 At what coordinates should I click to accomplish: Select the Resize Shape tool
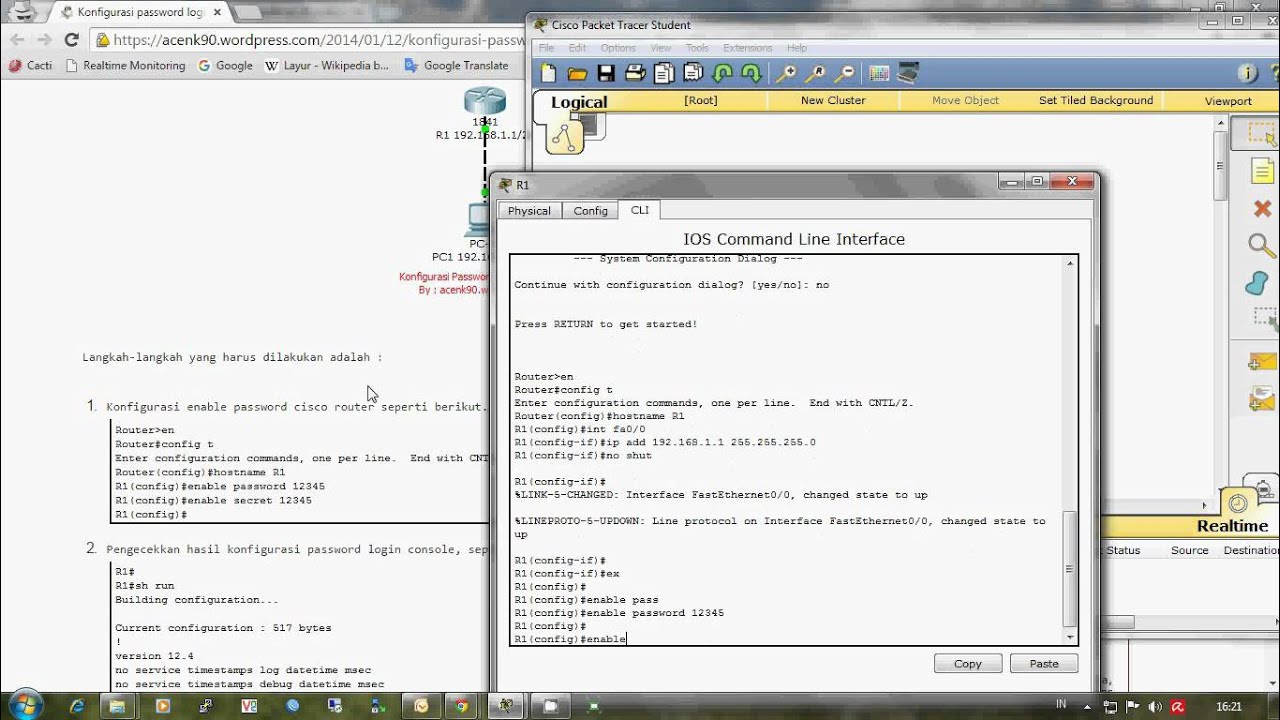pyautogui.click(x=1265, y=319)
